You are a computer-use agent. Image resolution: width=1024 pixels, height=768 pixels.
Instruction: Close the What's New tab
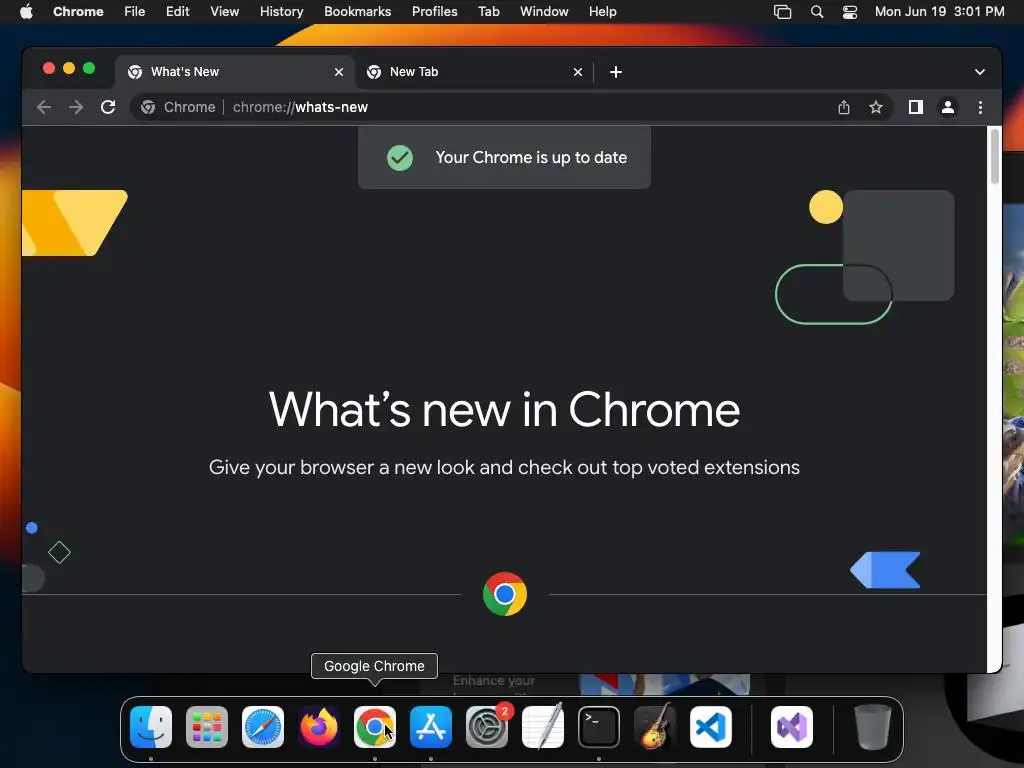(x=339, y=72)
